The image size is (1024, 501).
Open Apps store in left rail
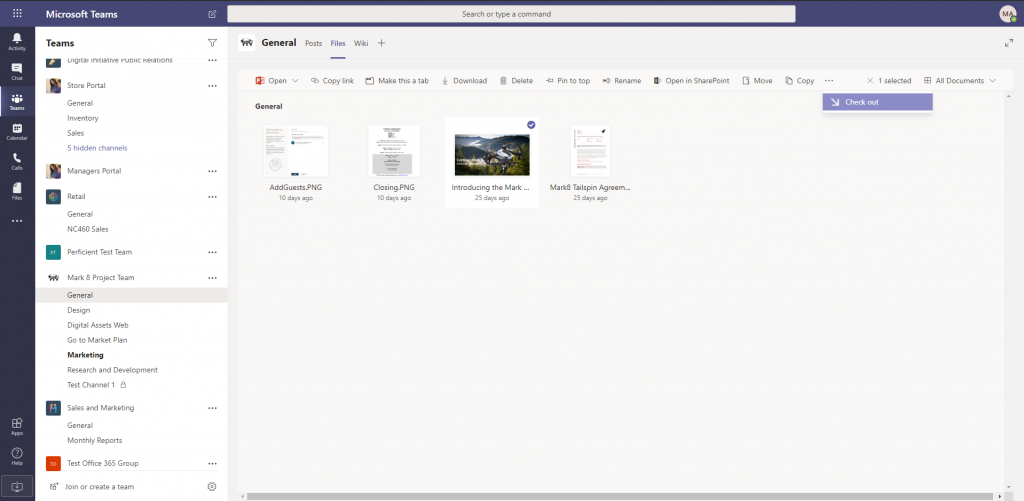(x=17, y=427)
